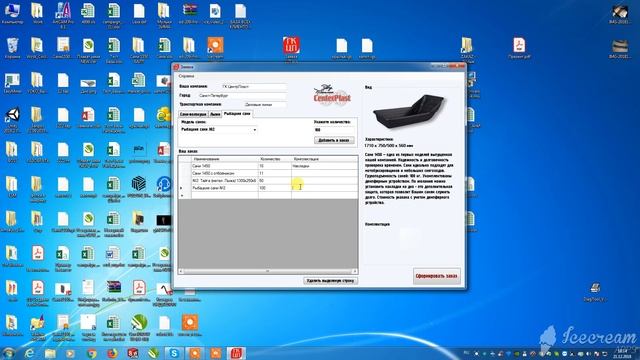The width and height of the screenshot is (640, 360).
Task: Open the Прайс PDF file on desktop
Action: [519, 48]
